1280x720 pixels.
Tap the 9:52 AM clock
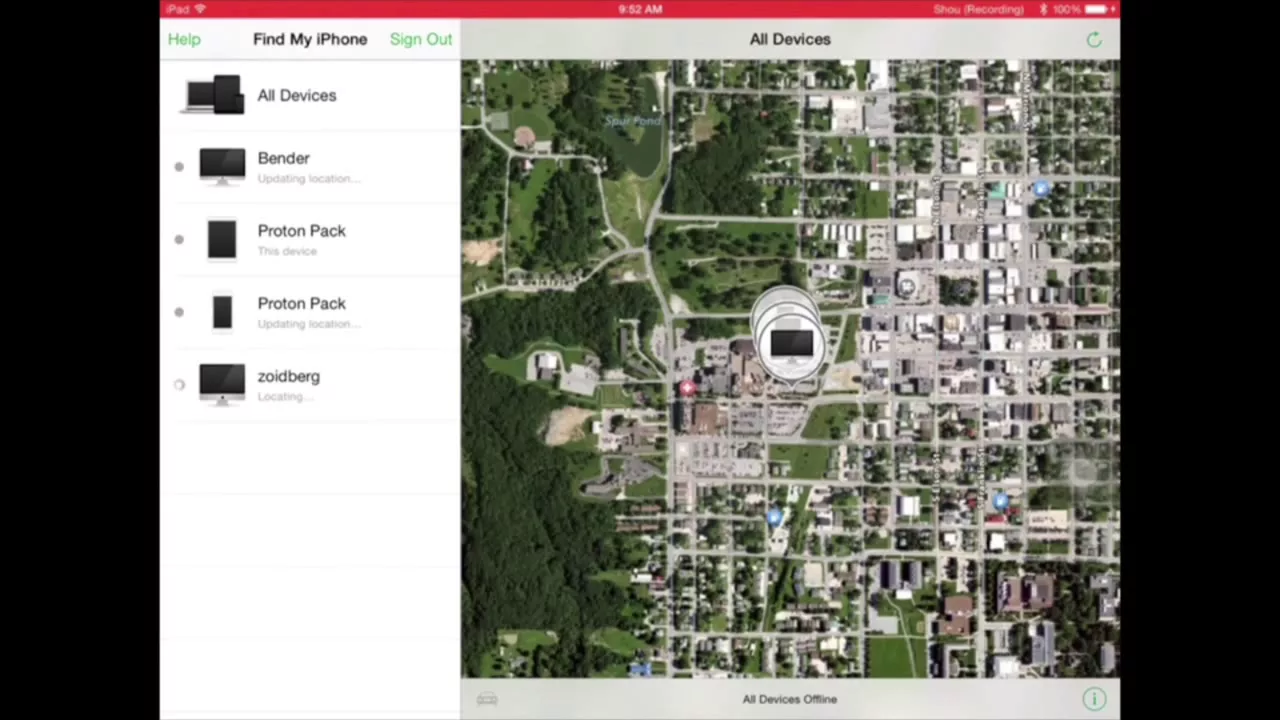640,9
